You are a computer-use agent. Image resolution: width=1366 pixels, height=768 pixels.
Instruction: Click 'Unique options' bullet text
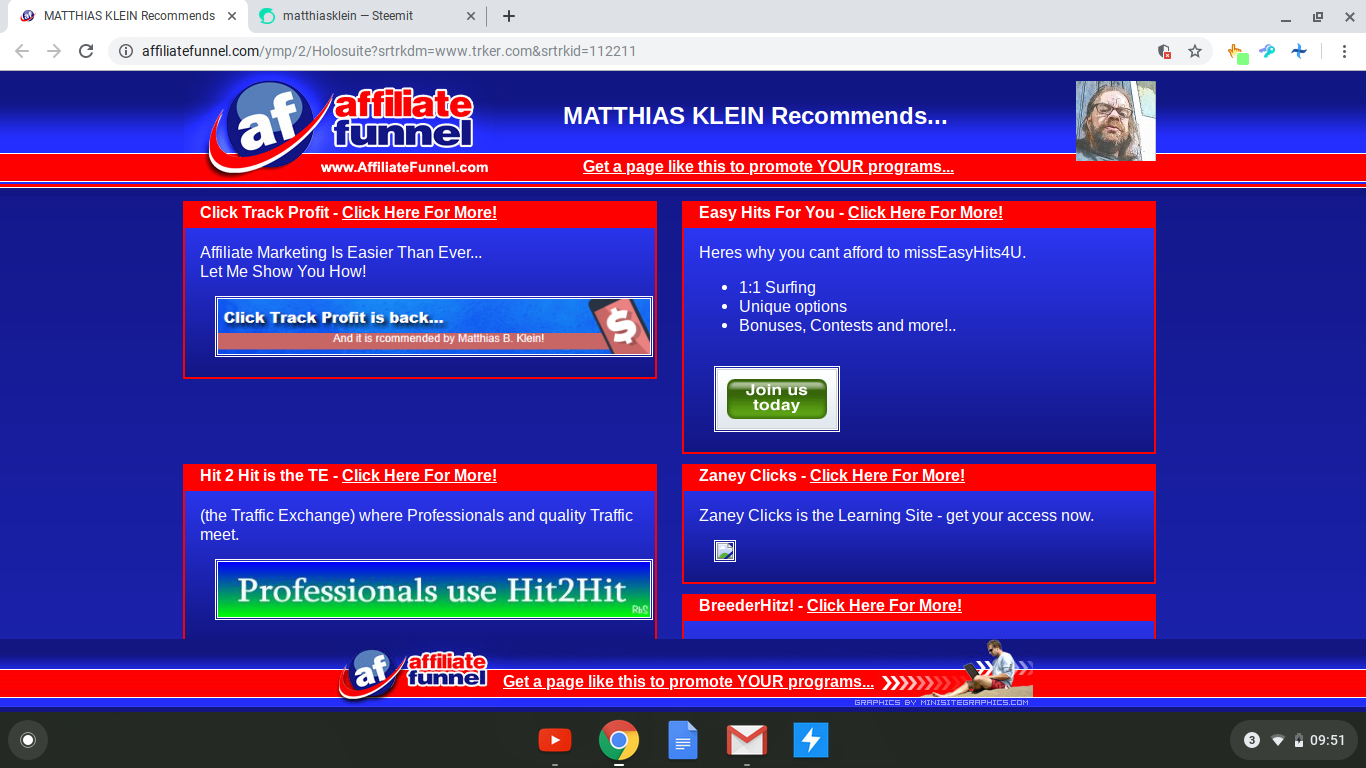pyautogui.click(x=793, y=306)
